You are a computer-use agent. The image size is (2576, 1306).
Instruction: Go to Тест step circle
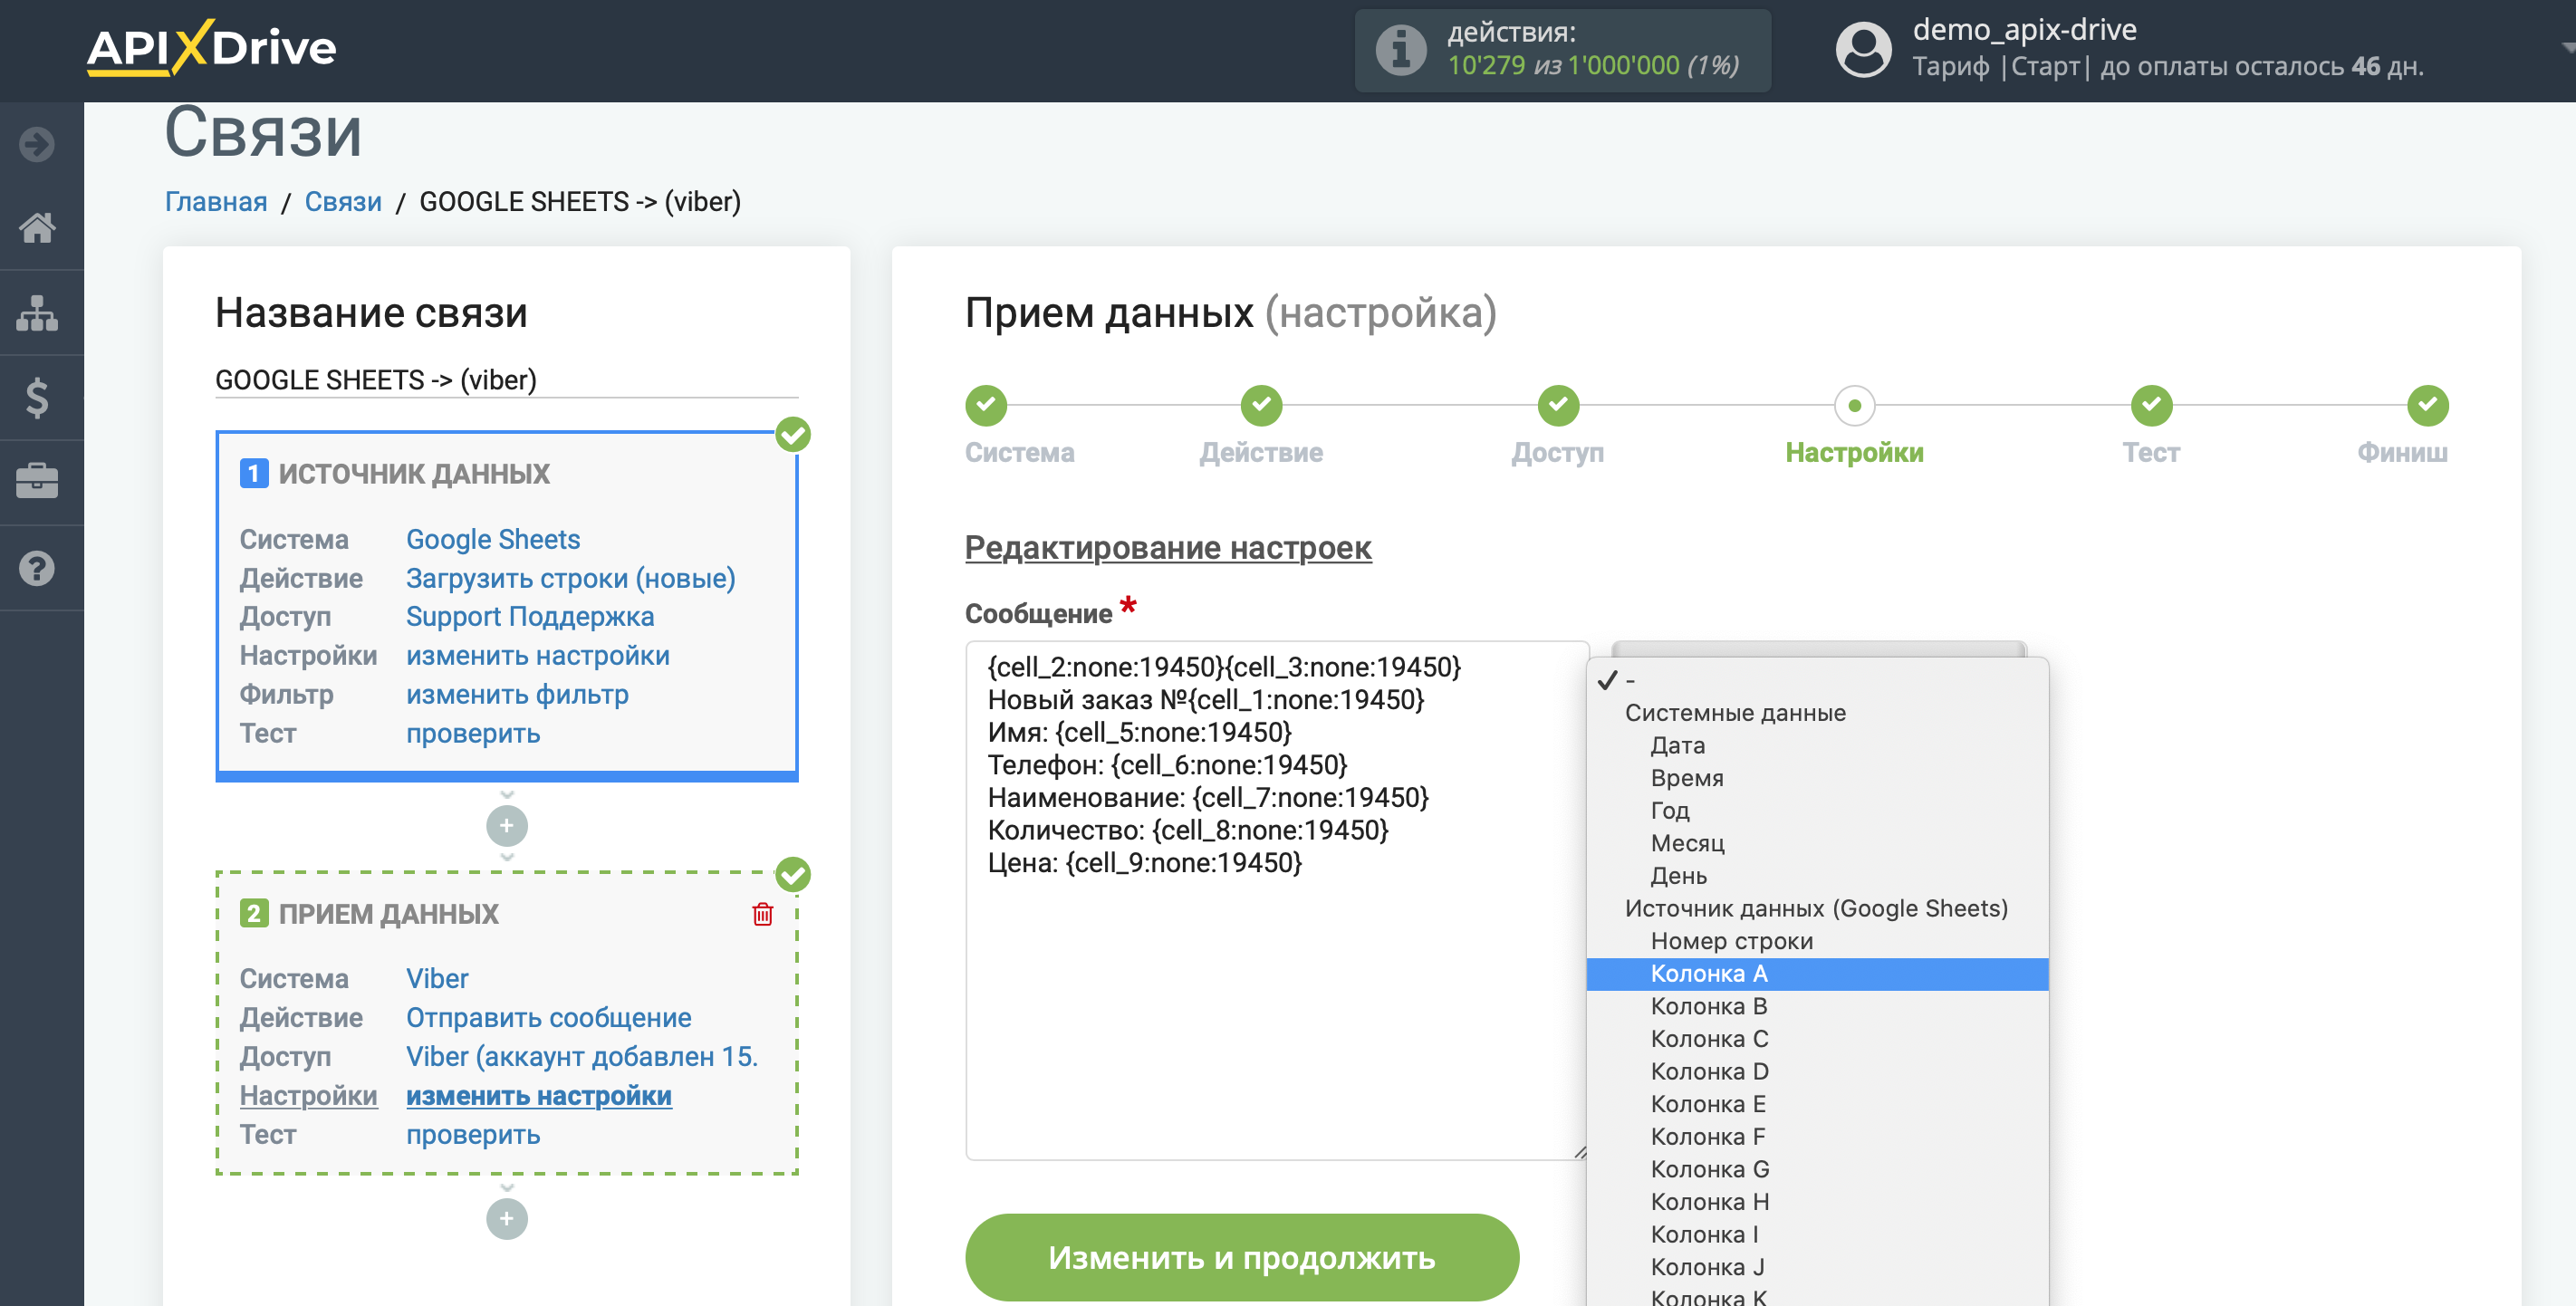click(2151, 405)
